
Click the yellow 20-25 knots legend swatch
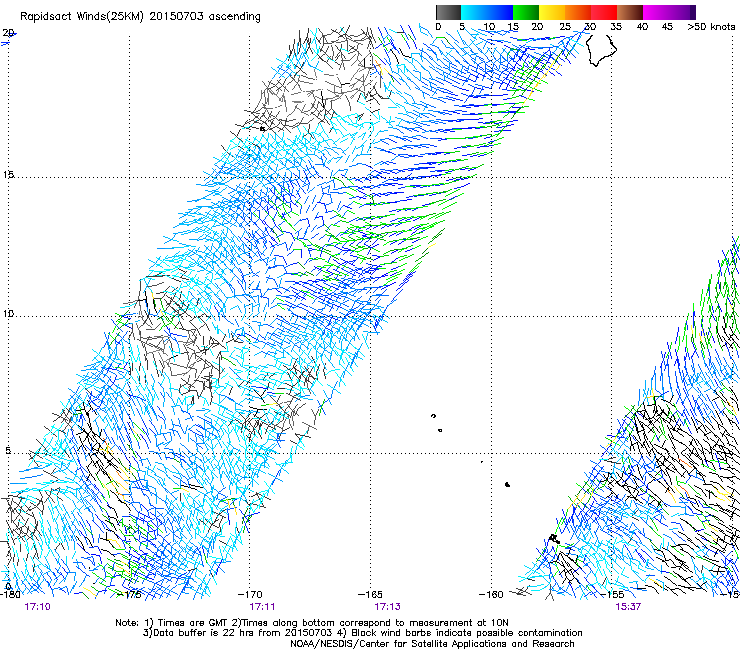(x=552, y=12)
